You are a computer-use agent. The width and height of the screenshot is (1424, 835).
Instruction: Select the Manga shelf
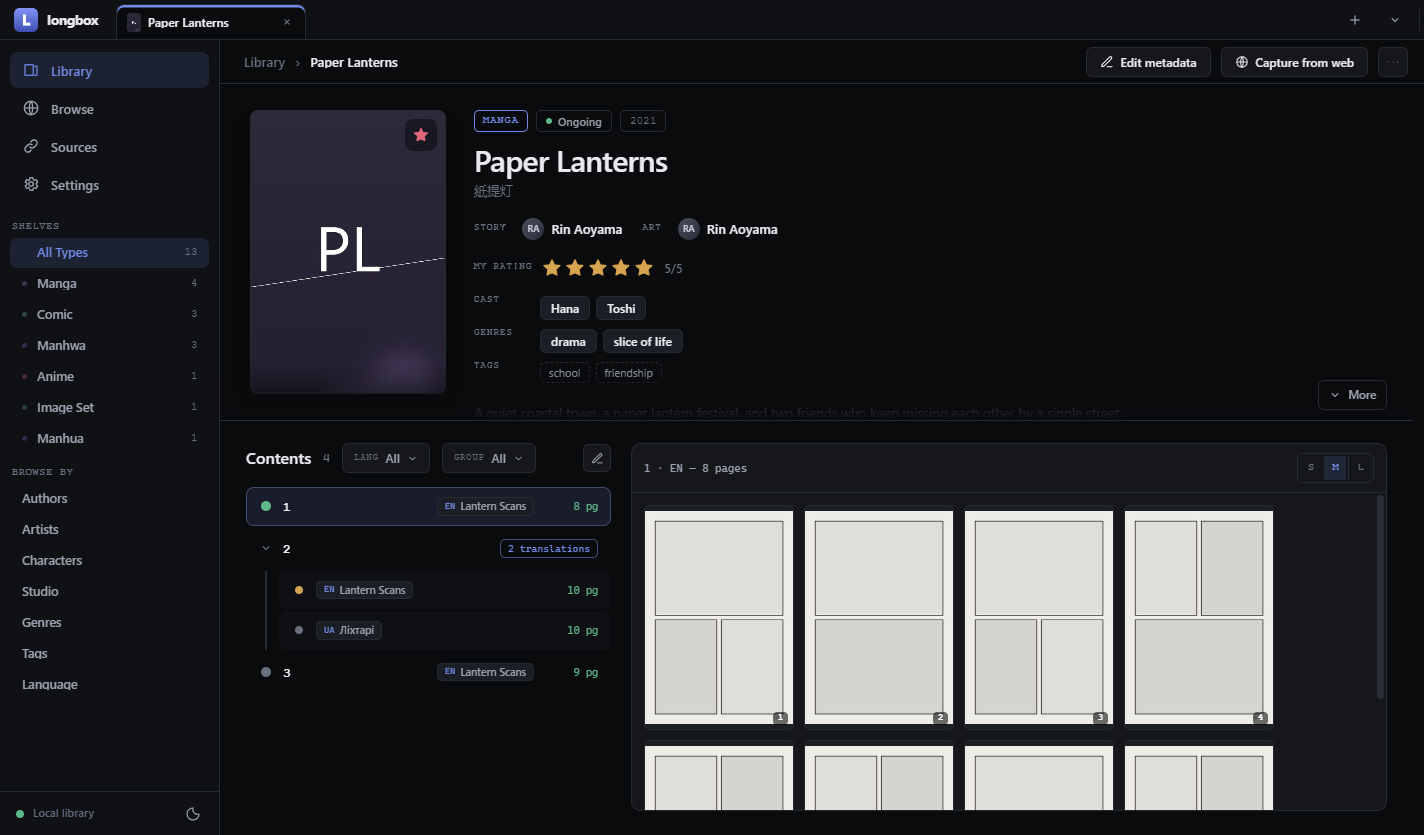[x=109, y=284]
